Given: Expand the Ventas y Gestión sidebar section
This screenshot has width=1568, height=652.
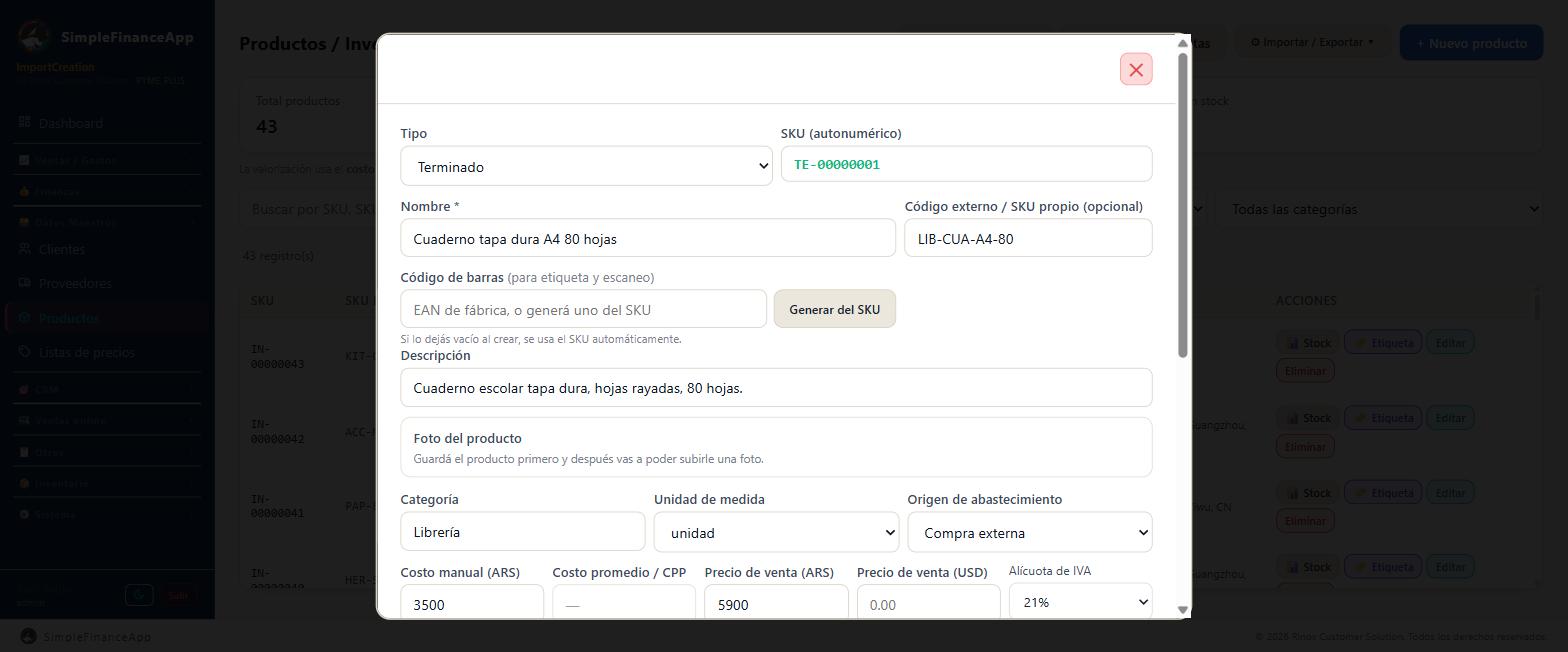Looking at the screenshot, I should pyautogui.click(x=107, y=160).
